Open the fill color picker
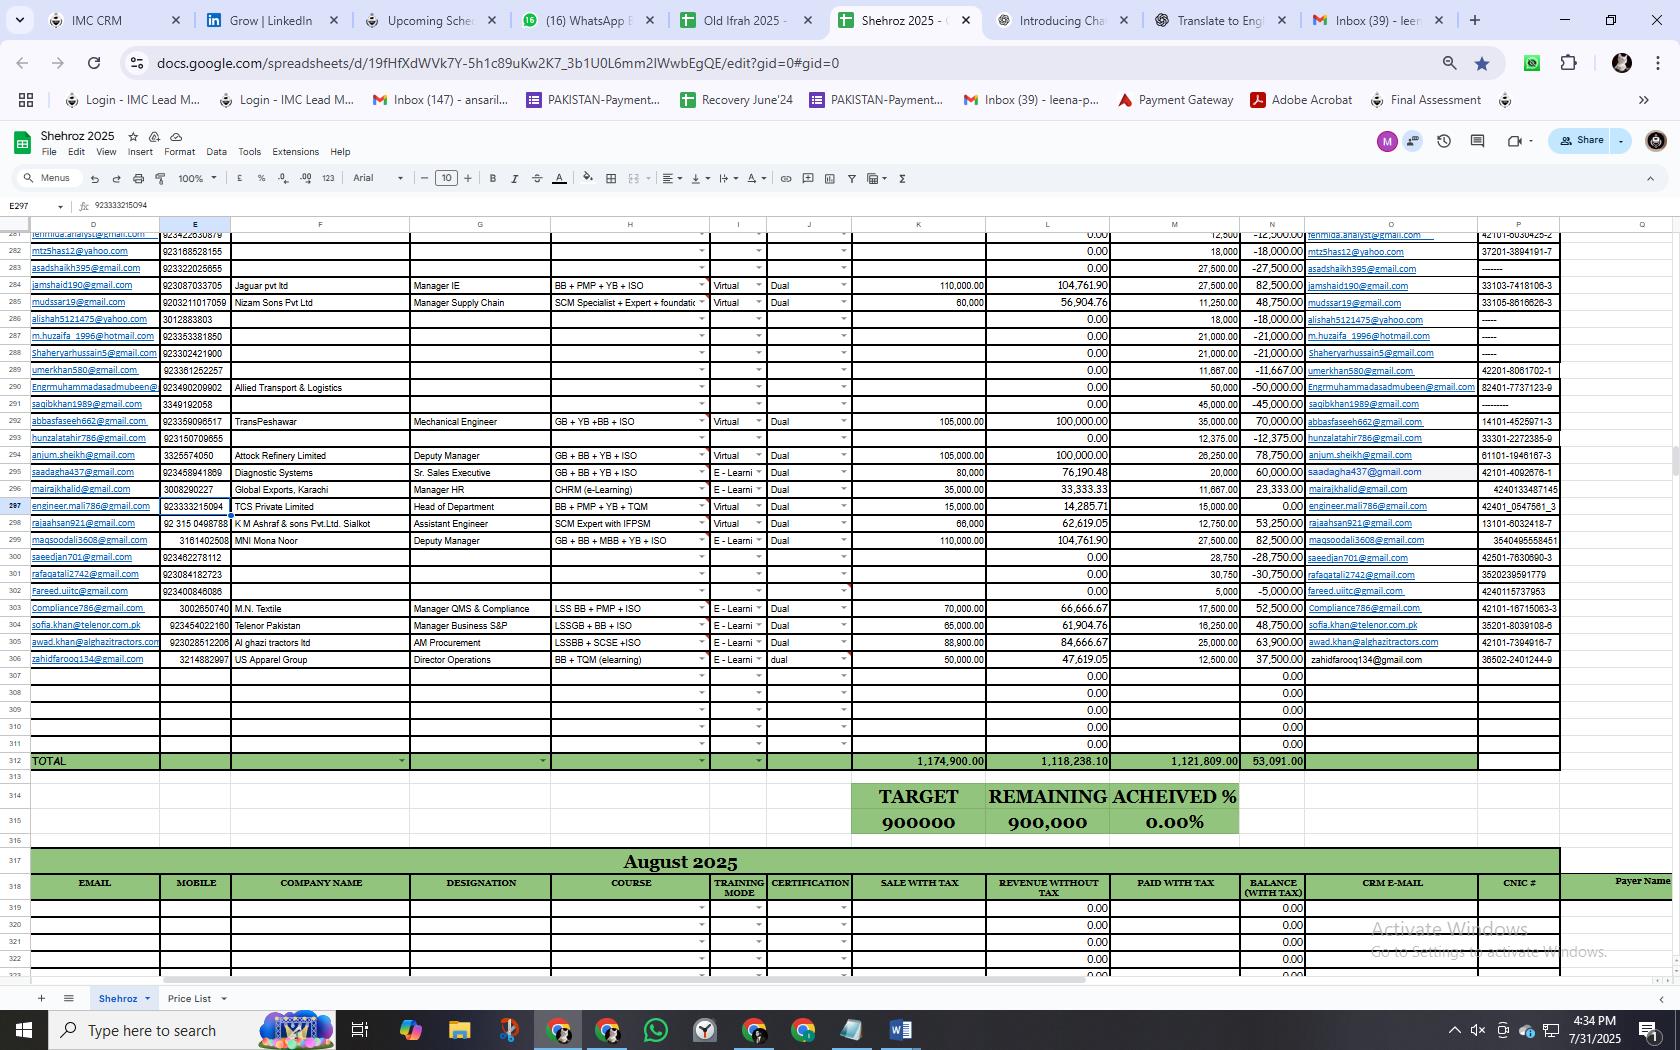The image size is (1680, 1050). 588,179
